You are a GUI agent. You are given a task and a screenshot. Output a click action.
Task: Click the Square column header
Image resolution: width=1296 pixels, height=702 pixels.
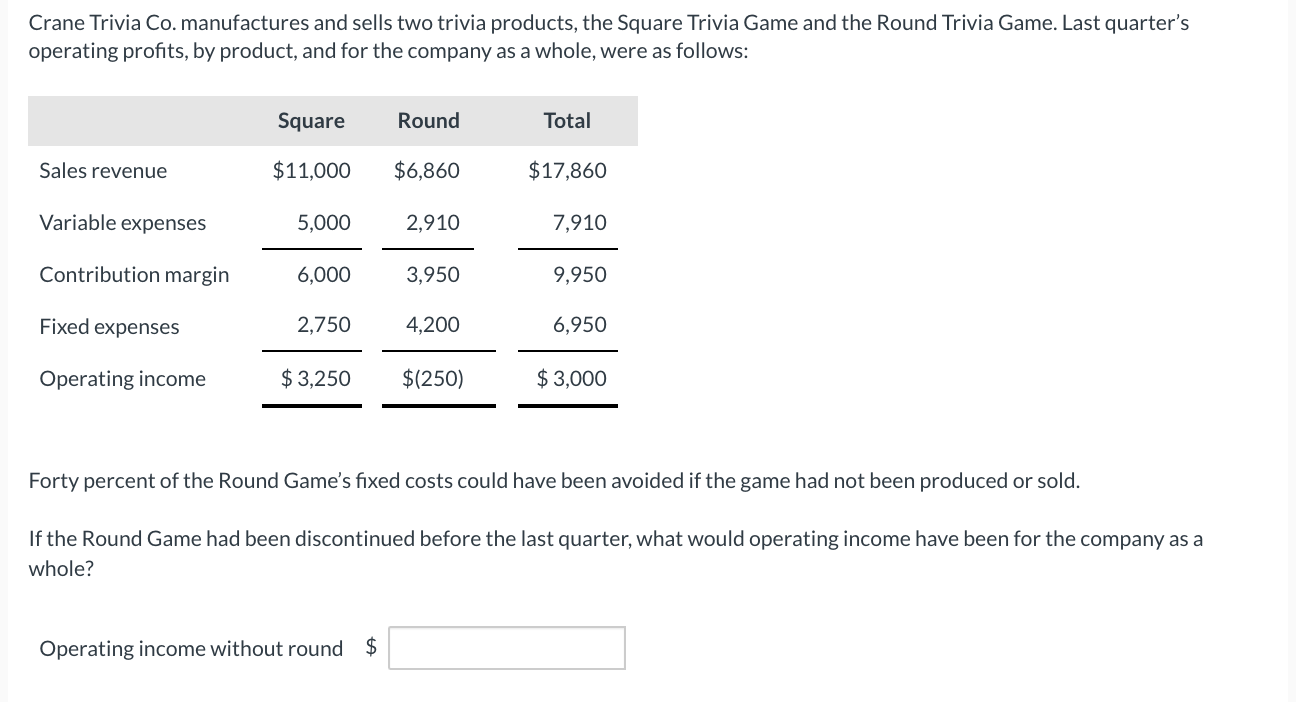311,121
